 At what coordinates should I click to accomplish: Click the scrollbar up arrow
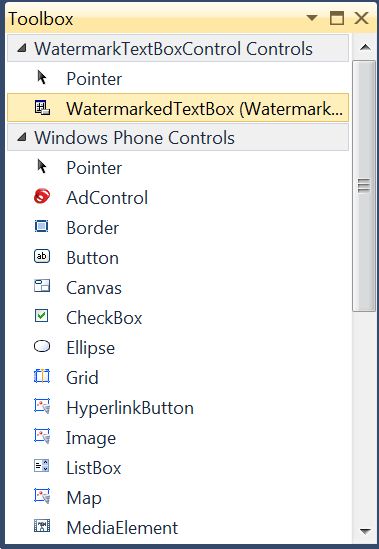(365, 47)
